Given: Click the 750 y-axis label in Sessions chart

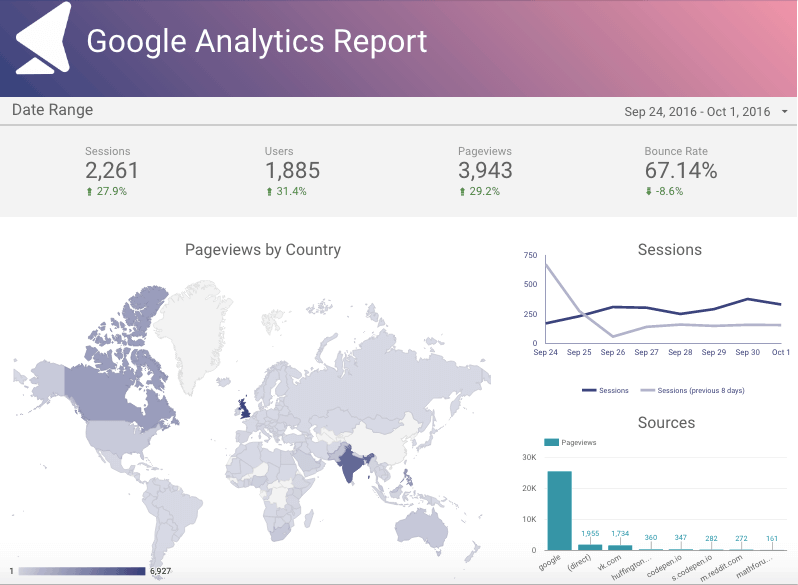Looking at the screenshot, I should [530, 255].
